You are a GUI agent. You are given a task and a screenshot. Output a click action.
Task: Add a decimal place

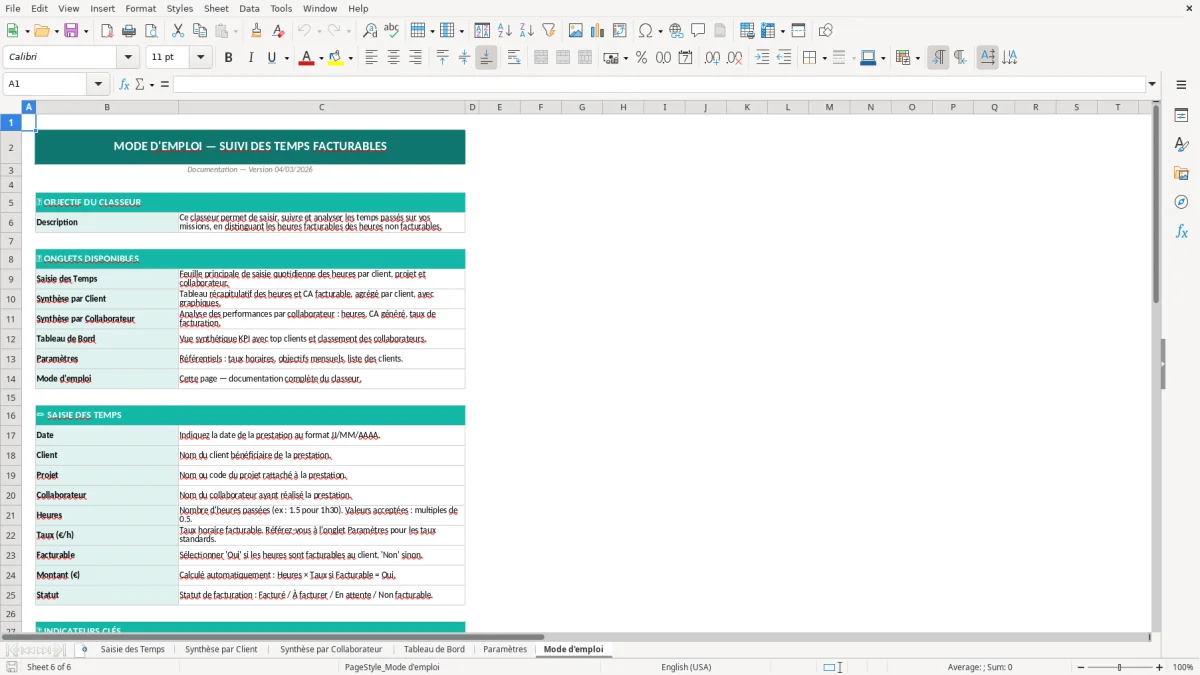click(x=712, y=58)
